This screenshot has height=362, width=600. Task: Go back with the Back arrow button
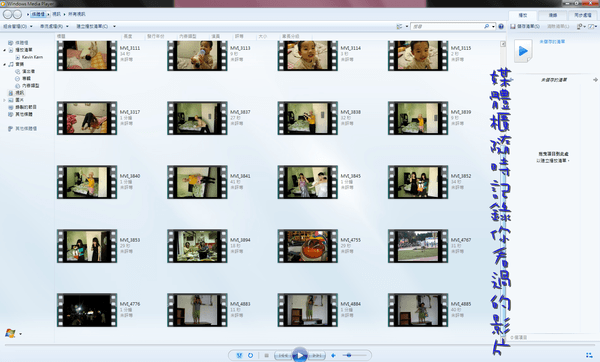[7, 15]
